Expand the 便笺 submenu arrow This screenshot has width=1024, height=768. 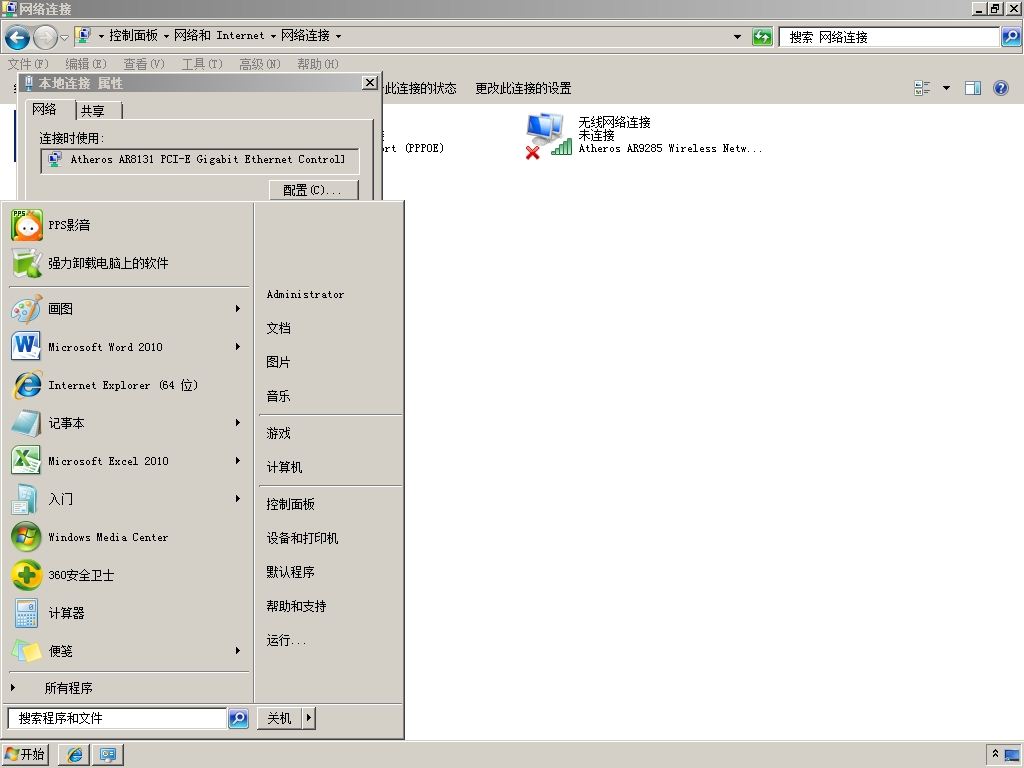click(x=238, y=650)
